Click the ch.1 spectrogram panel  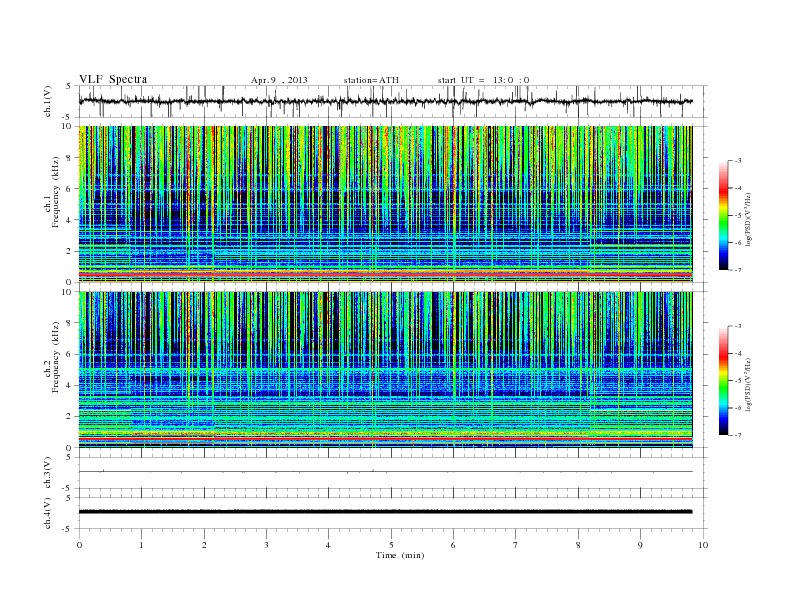click(385, 204)
